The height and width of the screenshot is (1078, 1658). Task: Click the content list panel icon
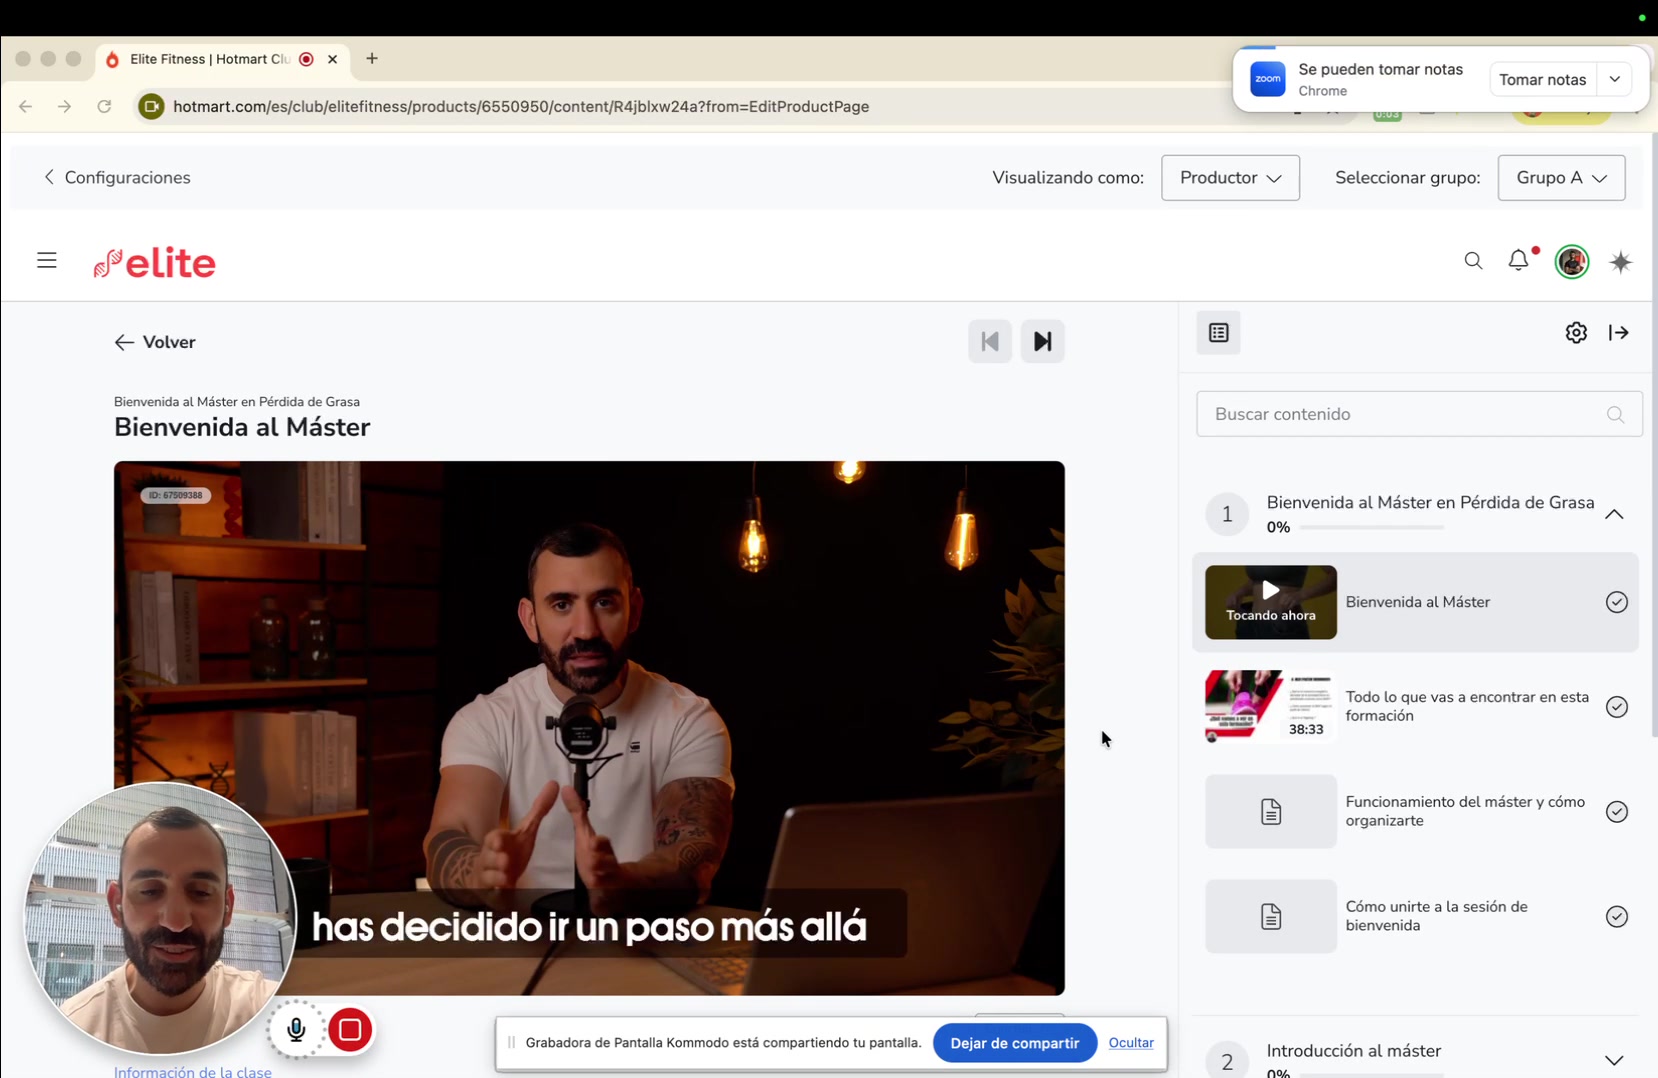[1218, 333]
